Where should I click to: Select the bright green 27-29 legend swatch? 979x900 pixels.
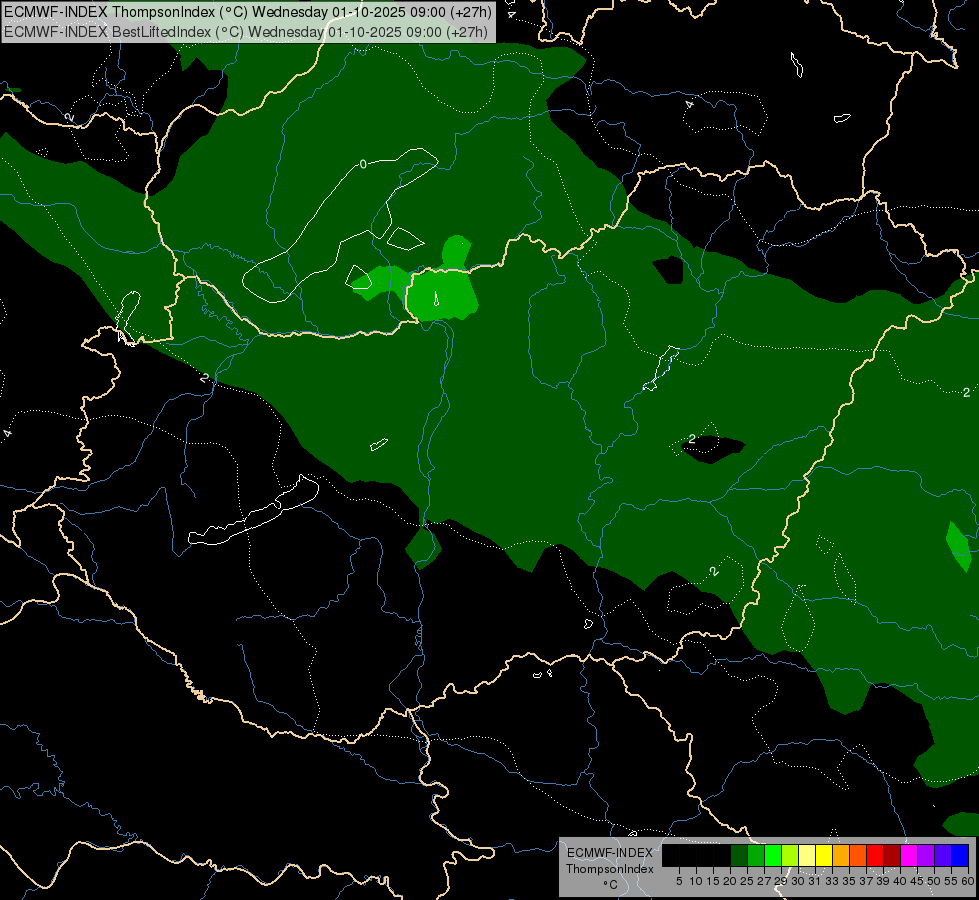773,855
